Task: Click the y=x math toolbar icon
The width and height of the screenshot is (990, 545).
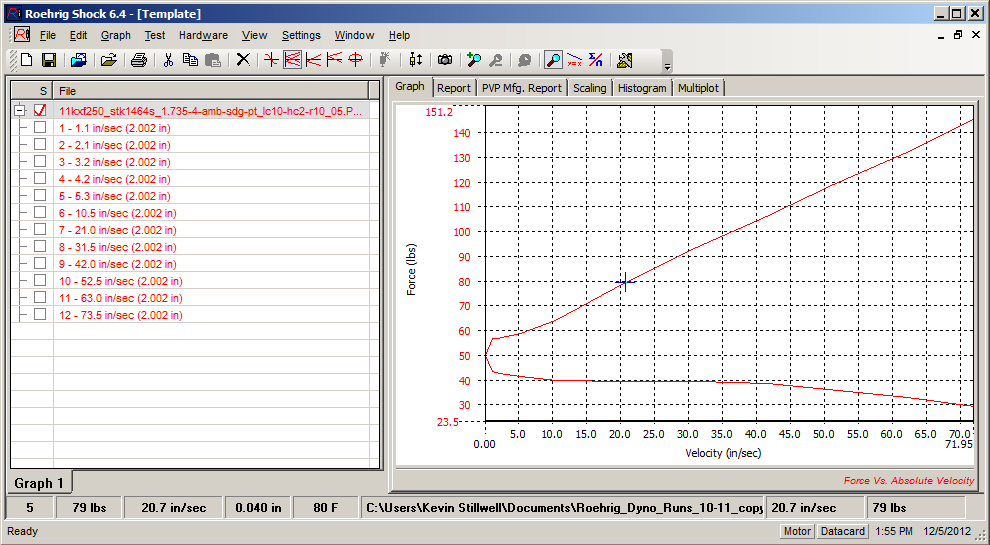Action: coord(575,60)
